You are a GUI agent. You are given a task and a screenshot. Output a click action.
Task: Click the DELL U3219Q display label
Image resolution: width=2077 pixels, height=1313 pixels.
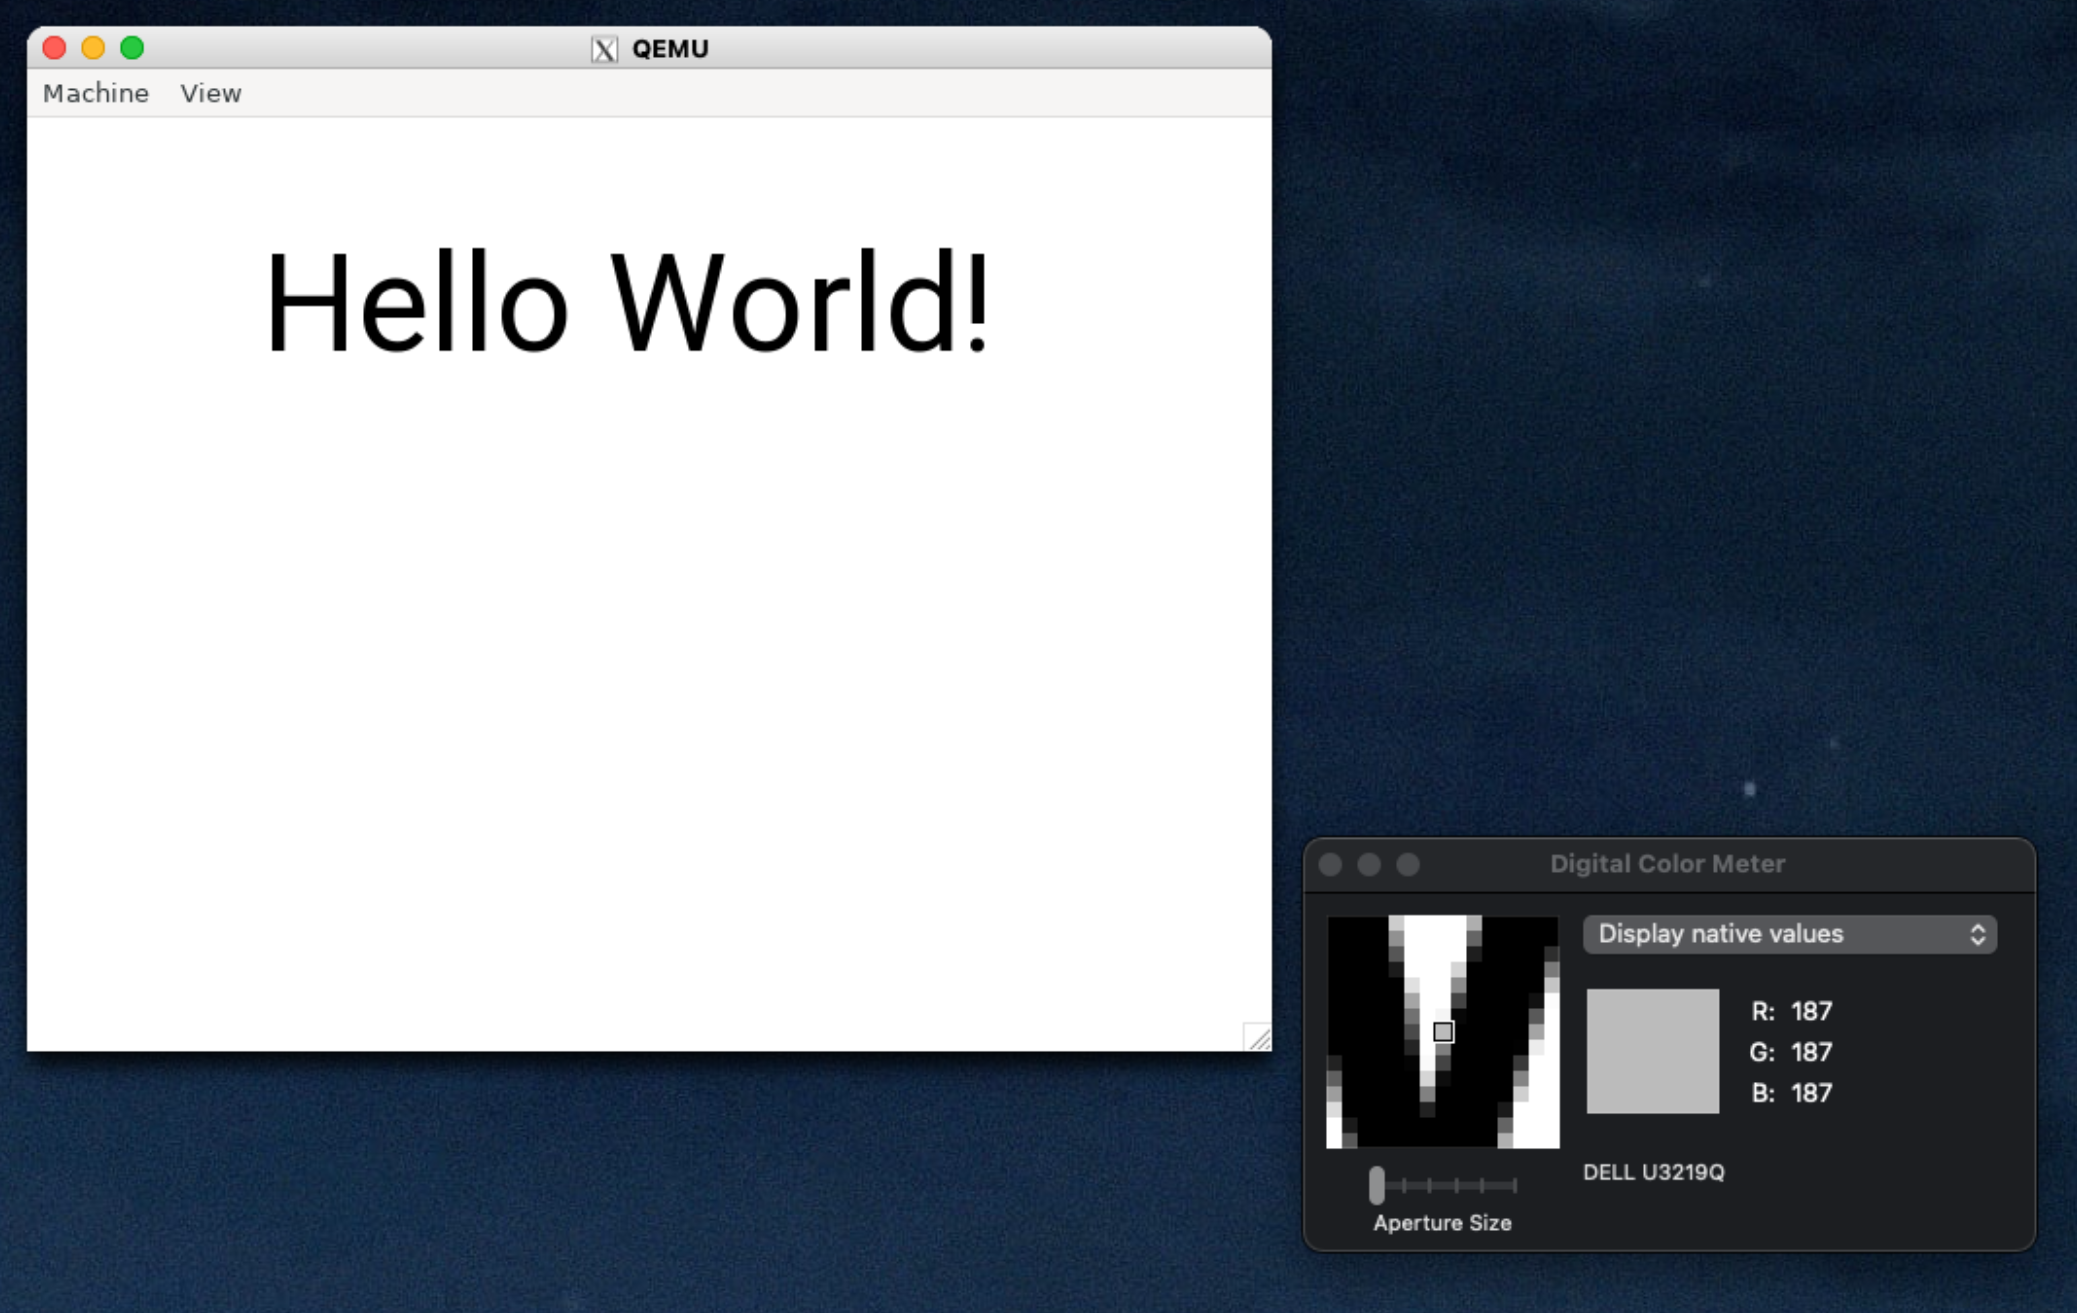click(x=1654, y=1172)
